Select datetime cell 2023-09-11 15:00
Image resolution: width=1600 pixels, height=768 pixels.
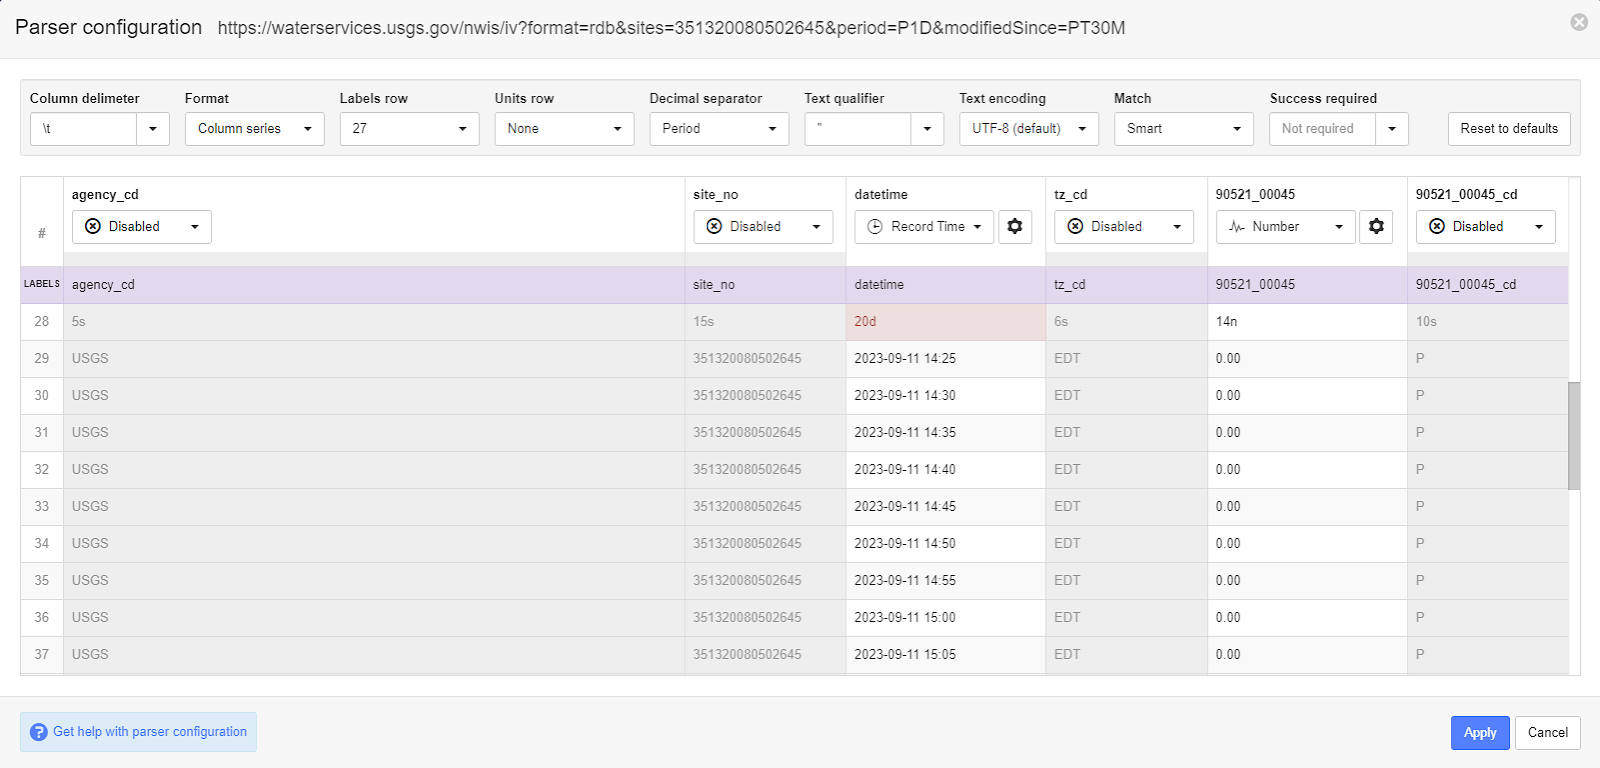pos(946,618)
